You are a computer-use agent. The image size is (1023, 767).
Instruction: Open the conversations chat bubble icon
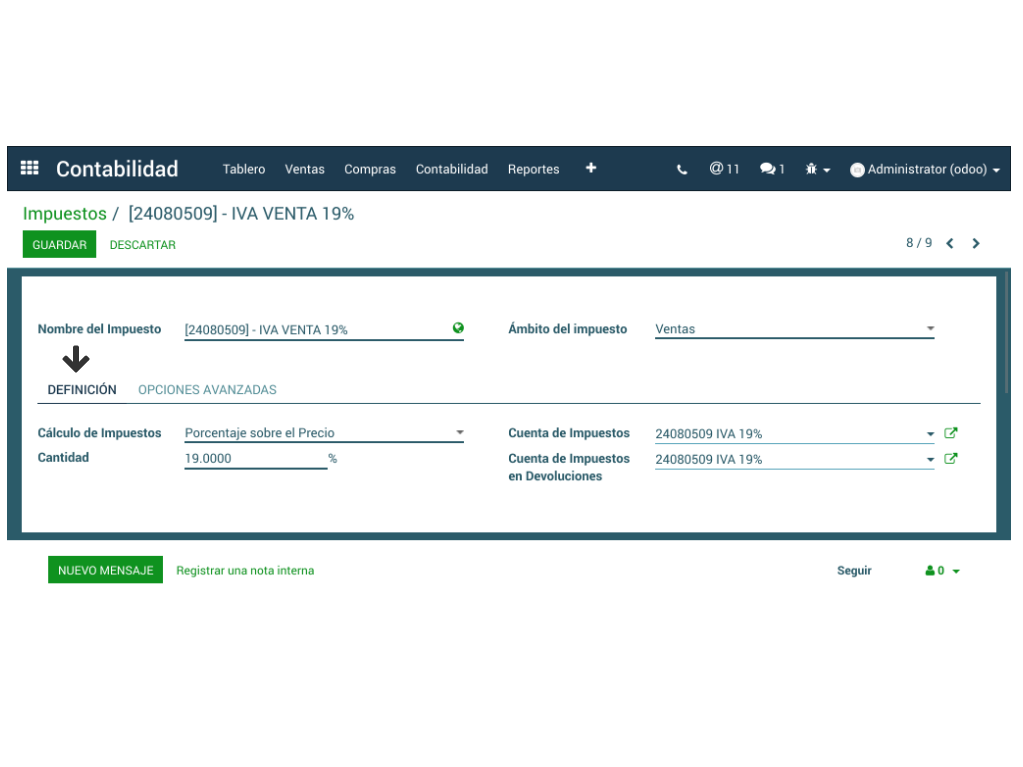772,169
